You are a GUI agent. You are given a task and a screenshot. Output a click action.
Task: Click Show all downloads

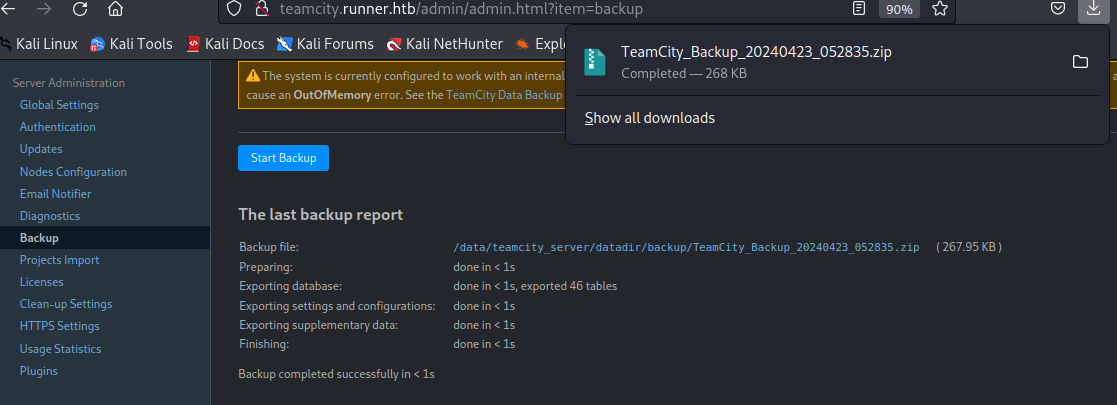coord(650,118)
